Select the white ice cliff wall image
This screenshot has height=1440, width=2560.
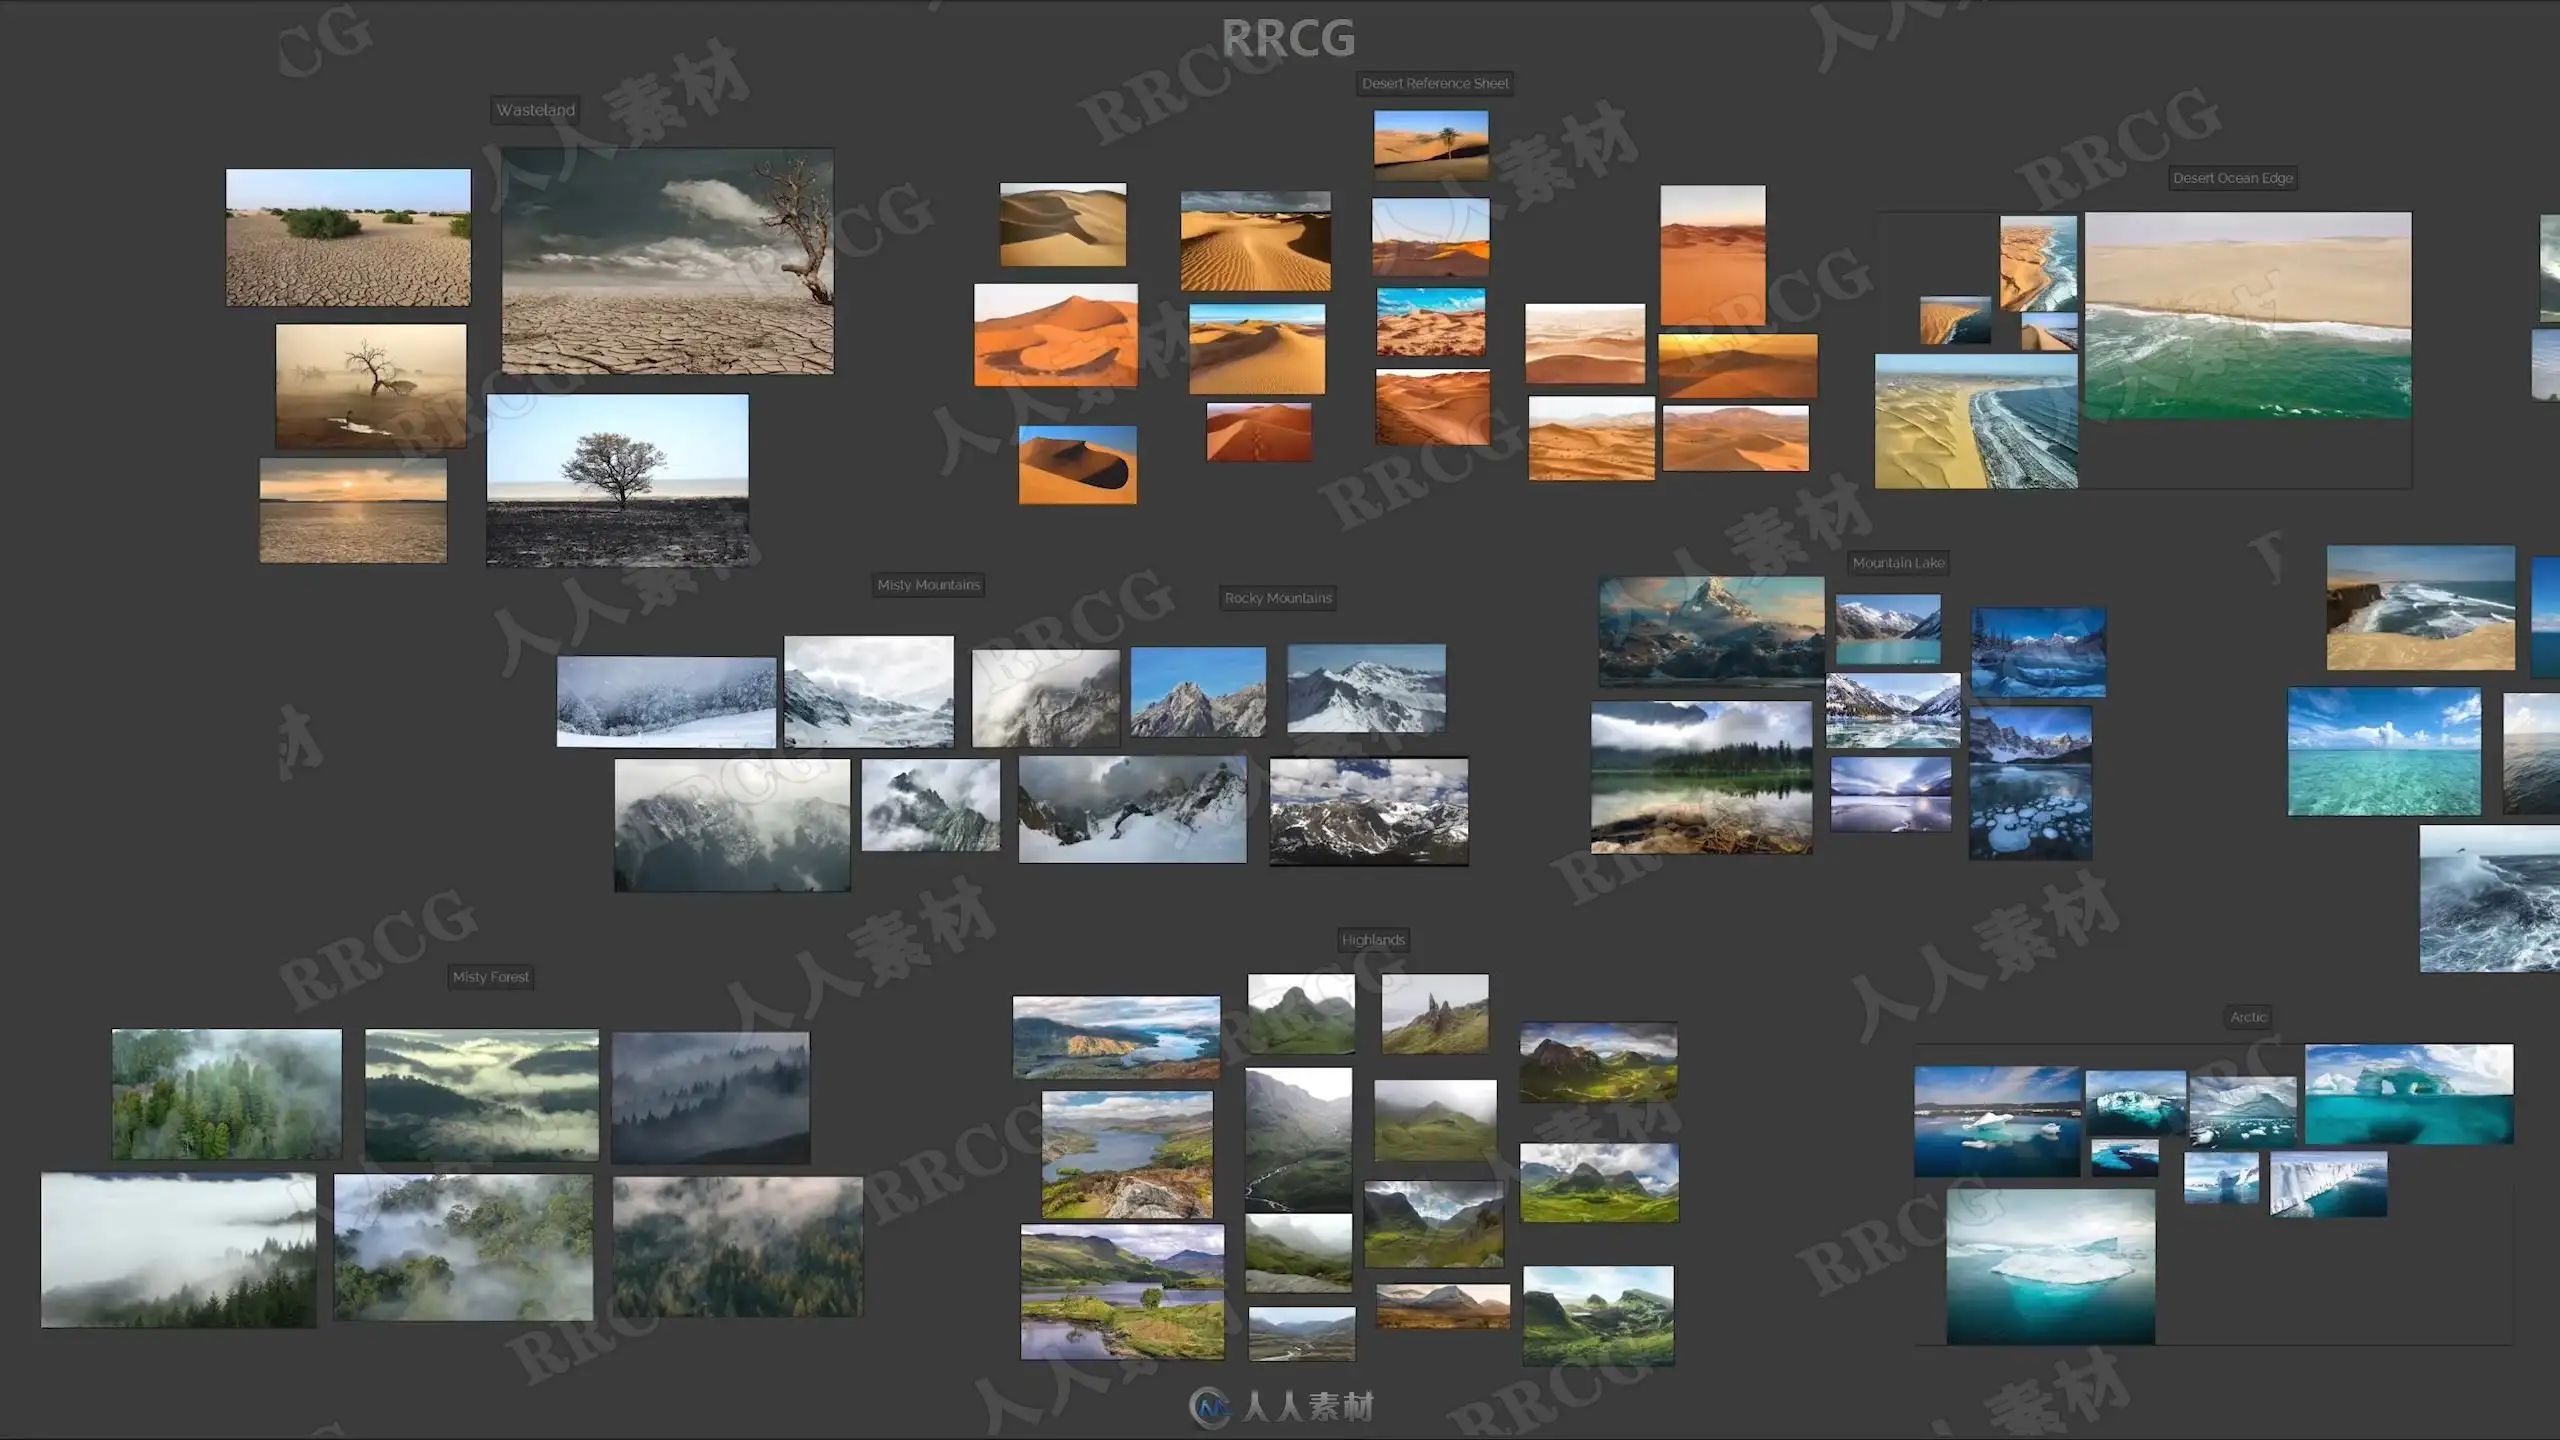[2328, 1184]
